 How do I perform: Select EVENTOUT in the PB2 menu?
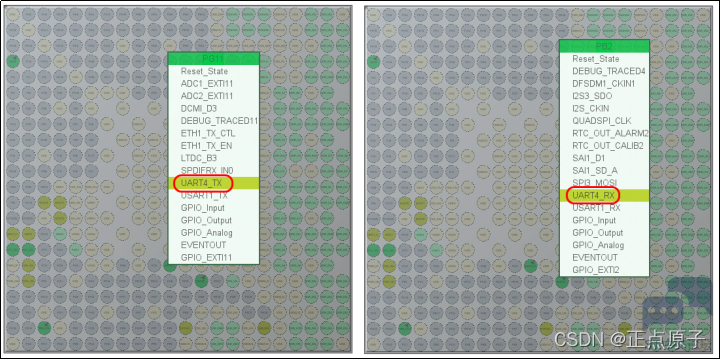click(604, 257)
